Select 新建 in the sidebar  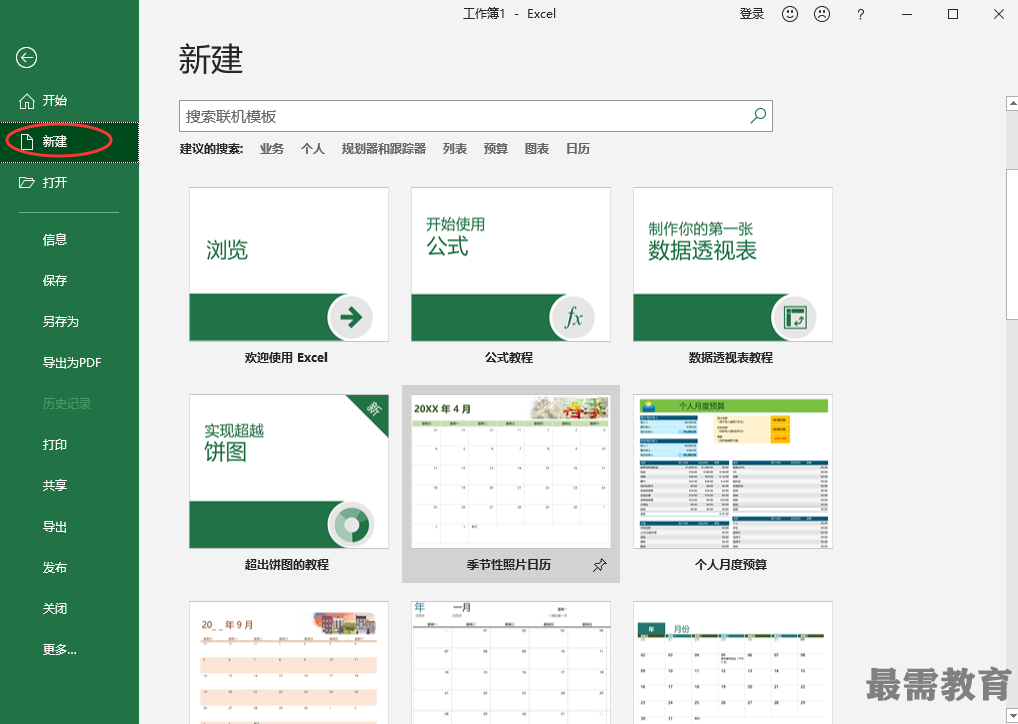pos(69,142)
